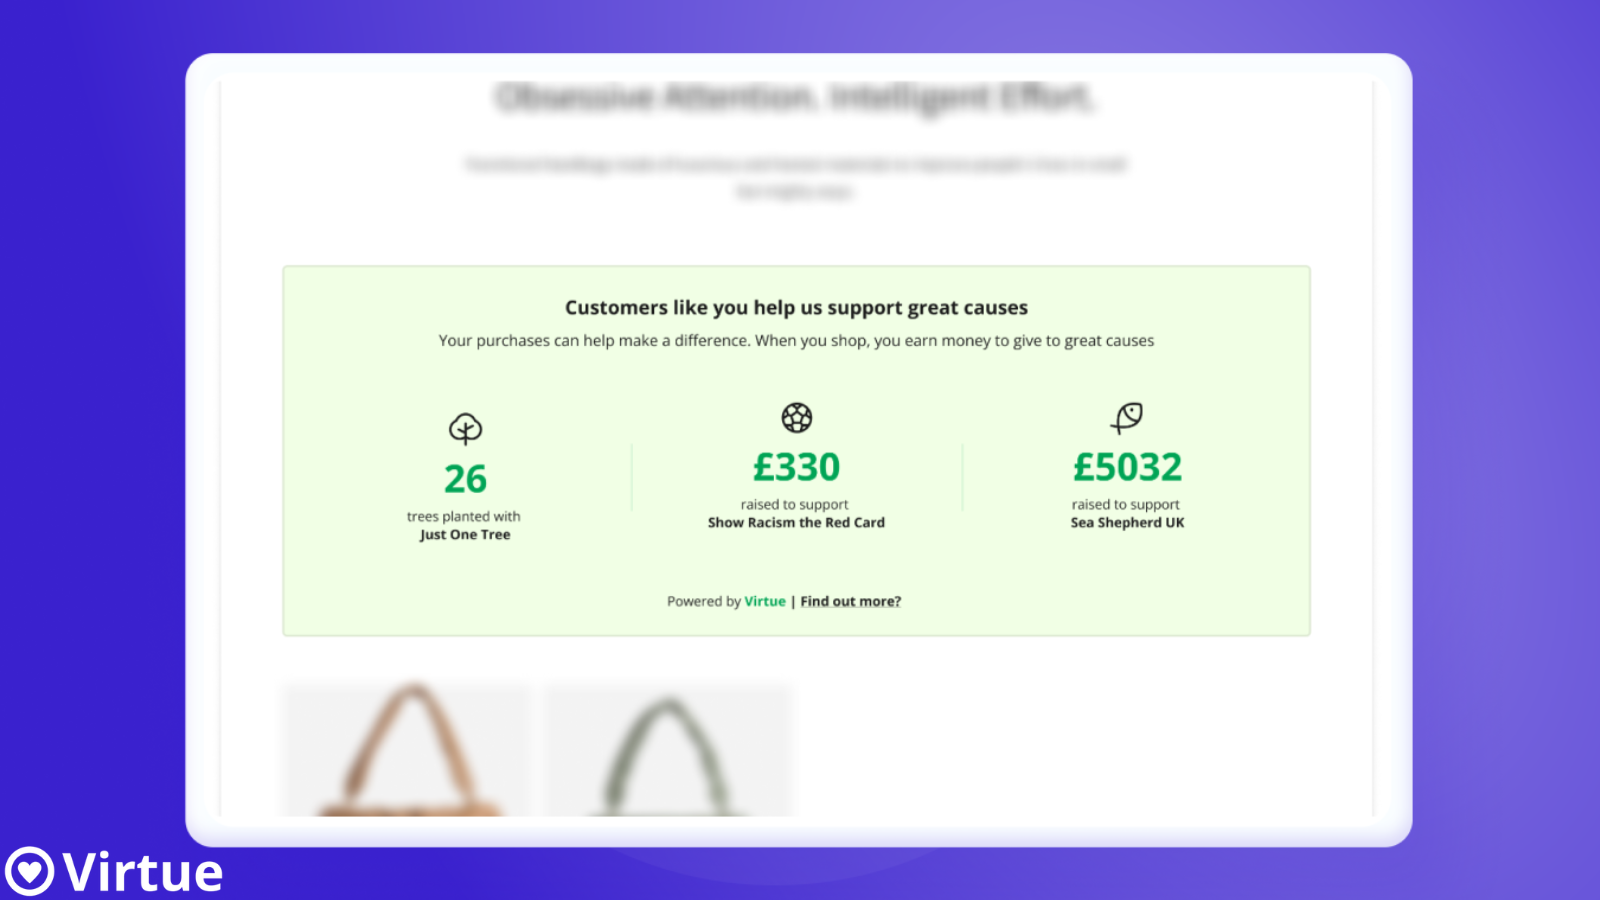Click the "Sea Shepherd UK" charity name
Viewport: 1600px width, 900px height.
(x=1127, y=523)
